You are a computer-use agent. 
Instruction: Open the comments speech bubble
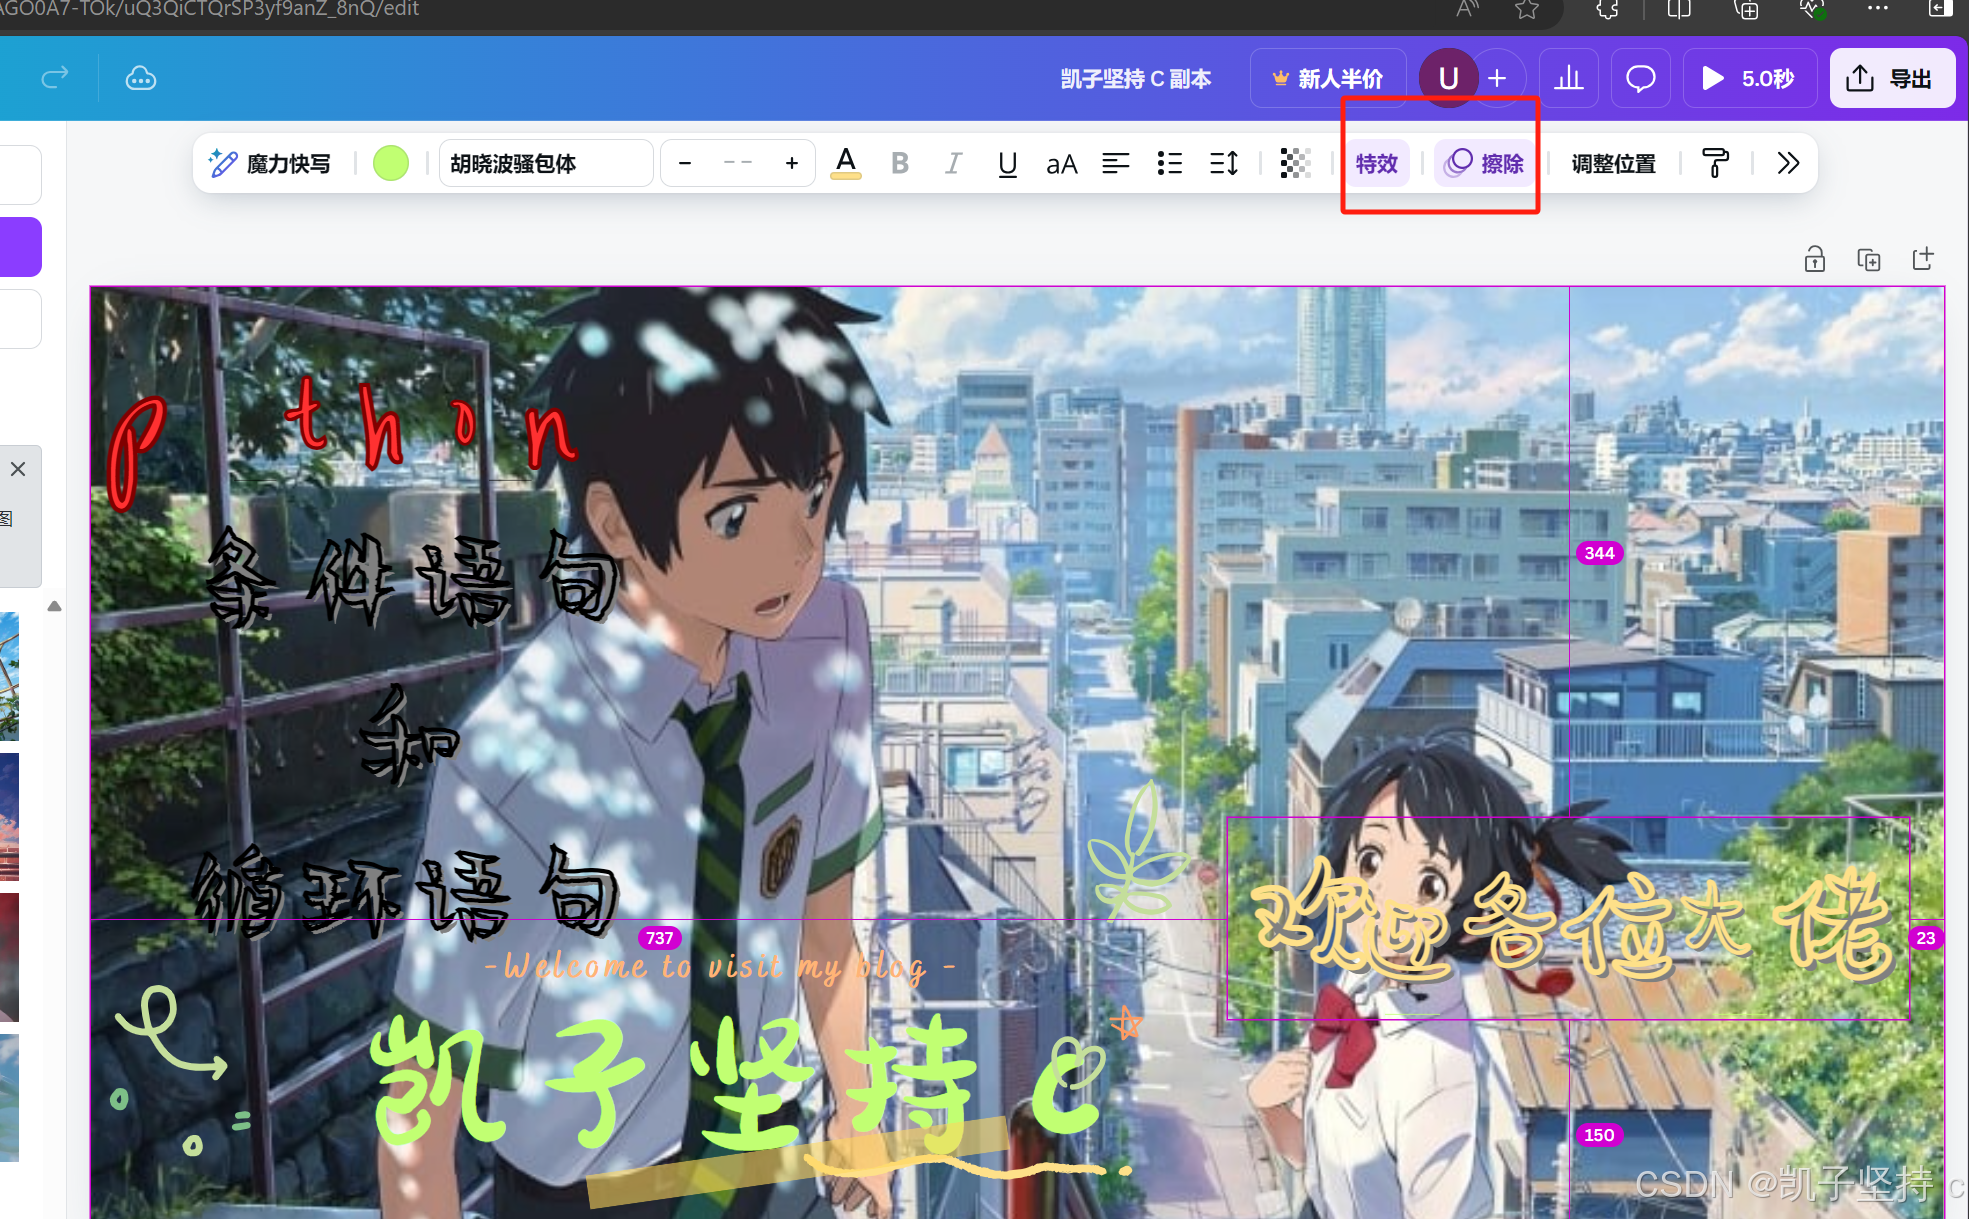[1640, 78]
